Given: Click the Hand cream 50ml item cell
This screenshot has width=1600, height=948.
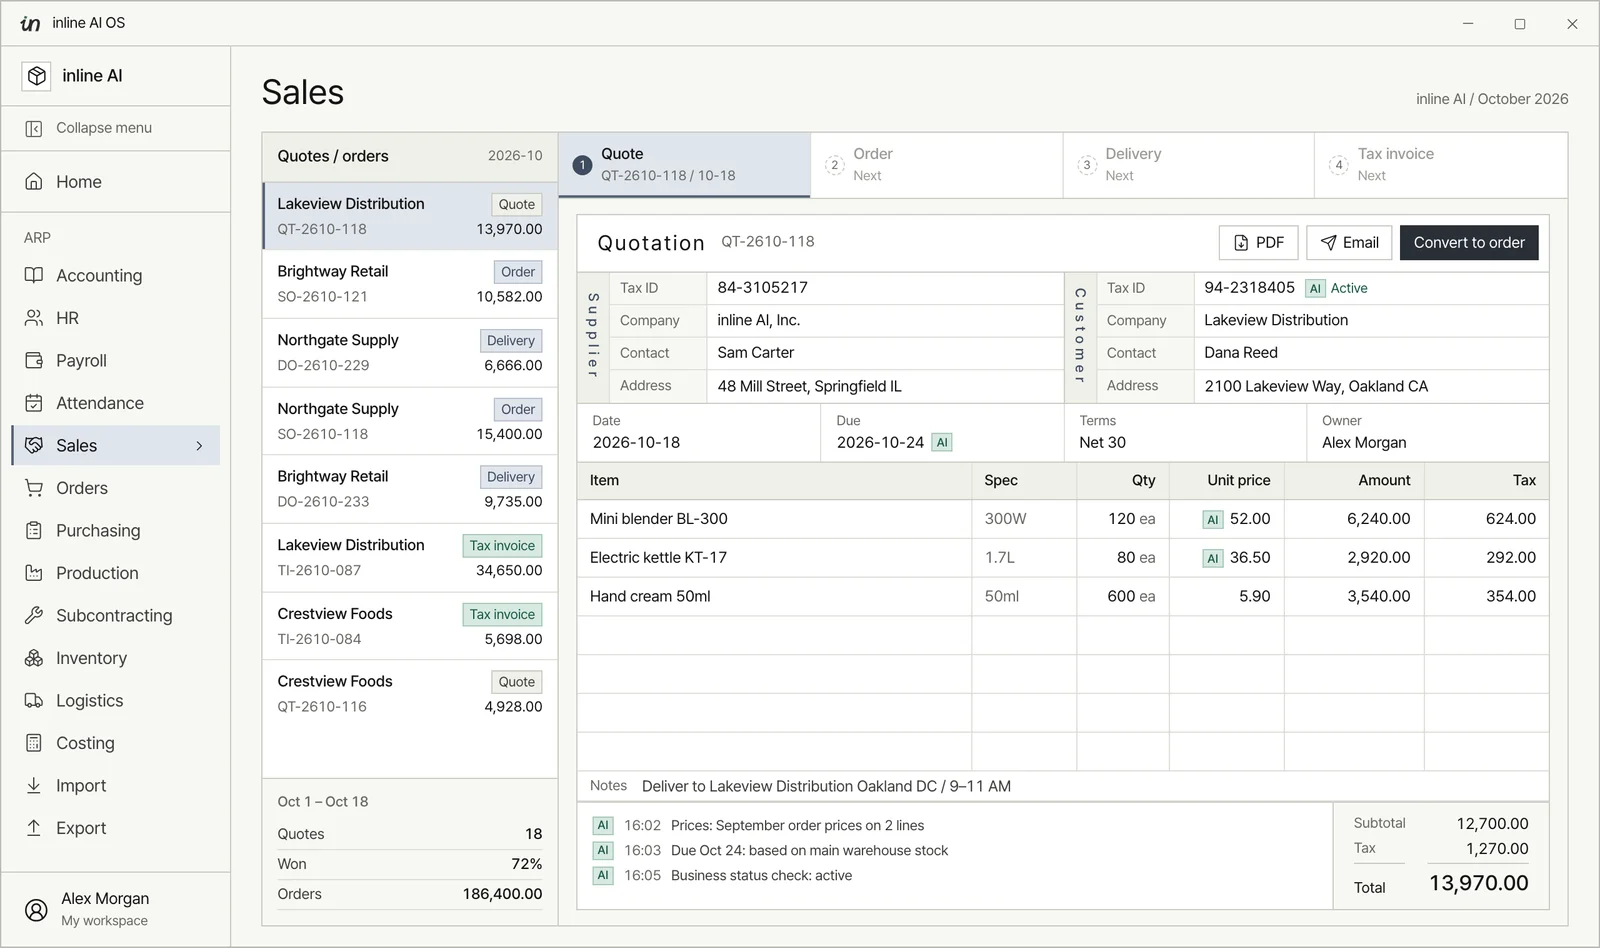Looking at the screenshot, I should [774, 596].
